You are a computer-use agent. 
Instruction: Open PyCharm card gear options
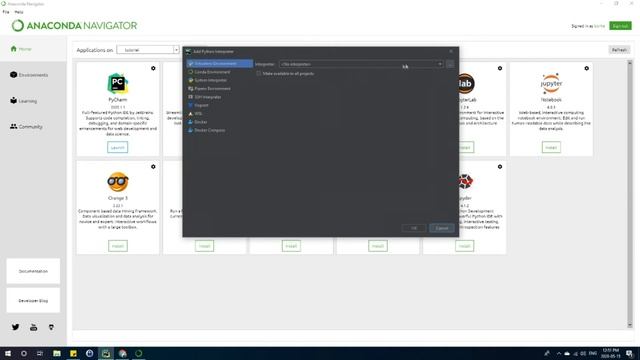(153, 68)
